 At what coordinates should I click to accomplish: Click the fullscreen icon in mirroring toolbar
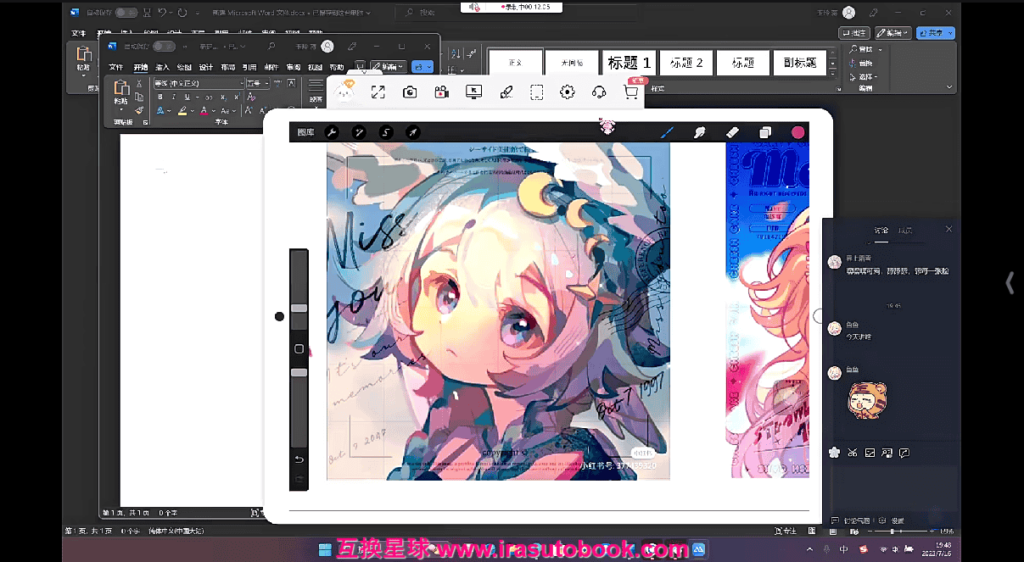pos(378,92)
